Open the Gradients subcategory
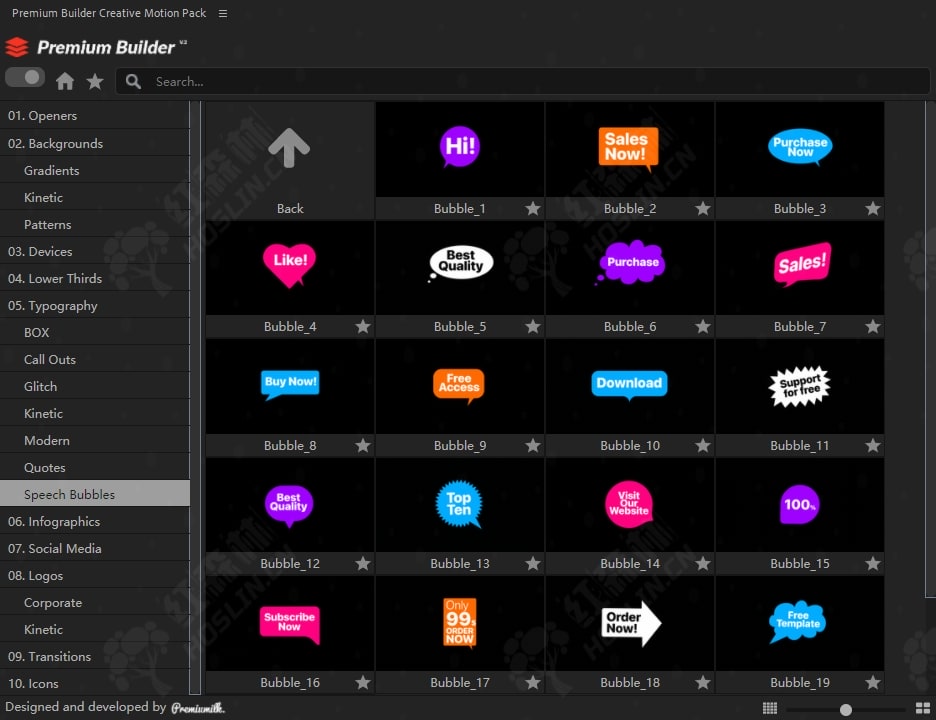Image resolution: width=936 pixels, height=720 pixels. [95, 170]
